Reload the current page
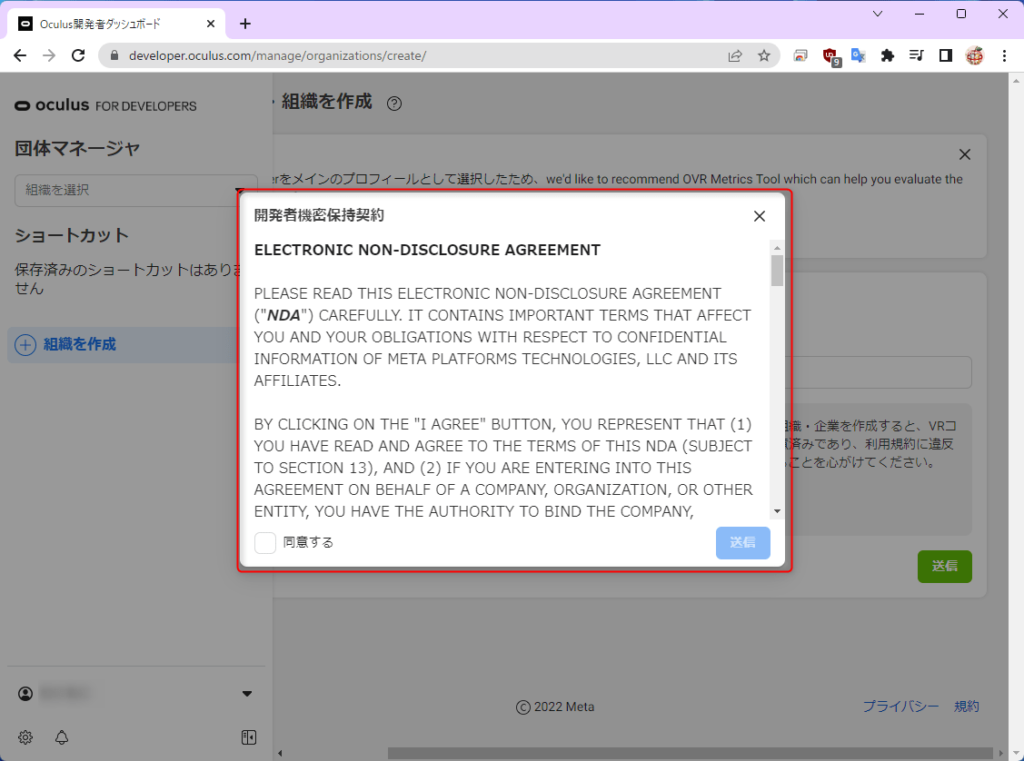Screen dimensions: 1024x761 point(78,56)
